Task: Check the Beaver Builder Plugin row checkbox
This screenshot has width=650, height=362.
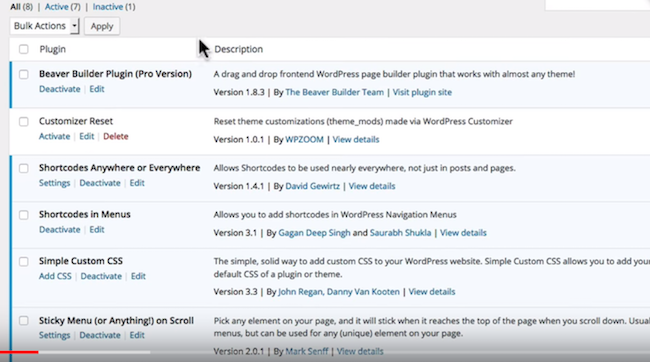Action: tap(24, 75)
